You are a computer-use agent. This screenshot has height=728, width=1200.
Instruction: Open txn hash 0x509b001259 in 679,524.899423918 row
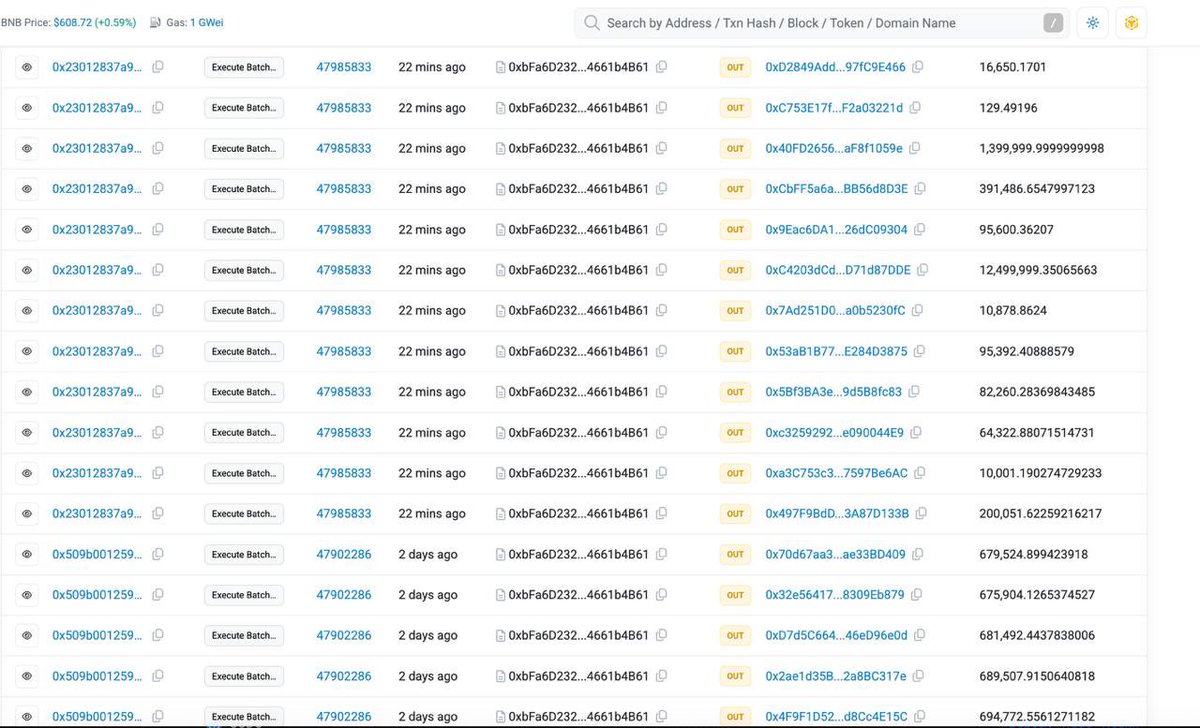pyautogui.click(x=97, y=554)
